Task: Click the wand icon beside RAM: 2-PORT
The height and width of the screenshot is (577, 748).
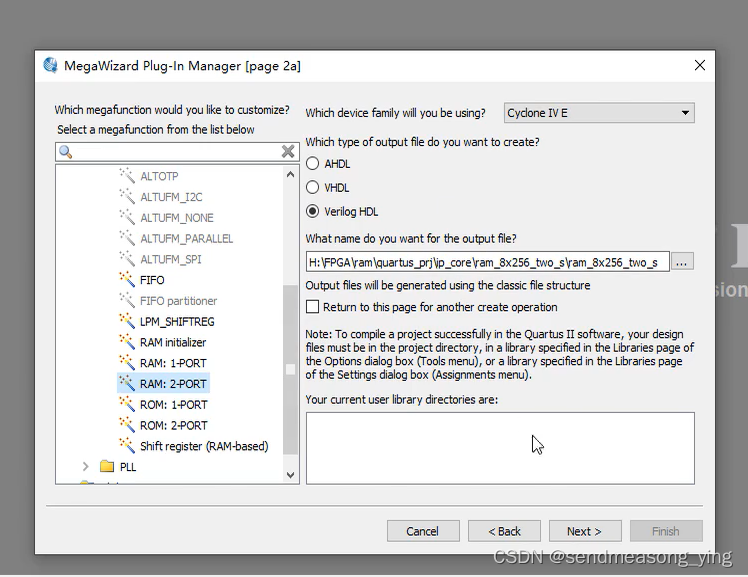Action: coord(127,383)
